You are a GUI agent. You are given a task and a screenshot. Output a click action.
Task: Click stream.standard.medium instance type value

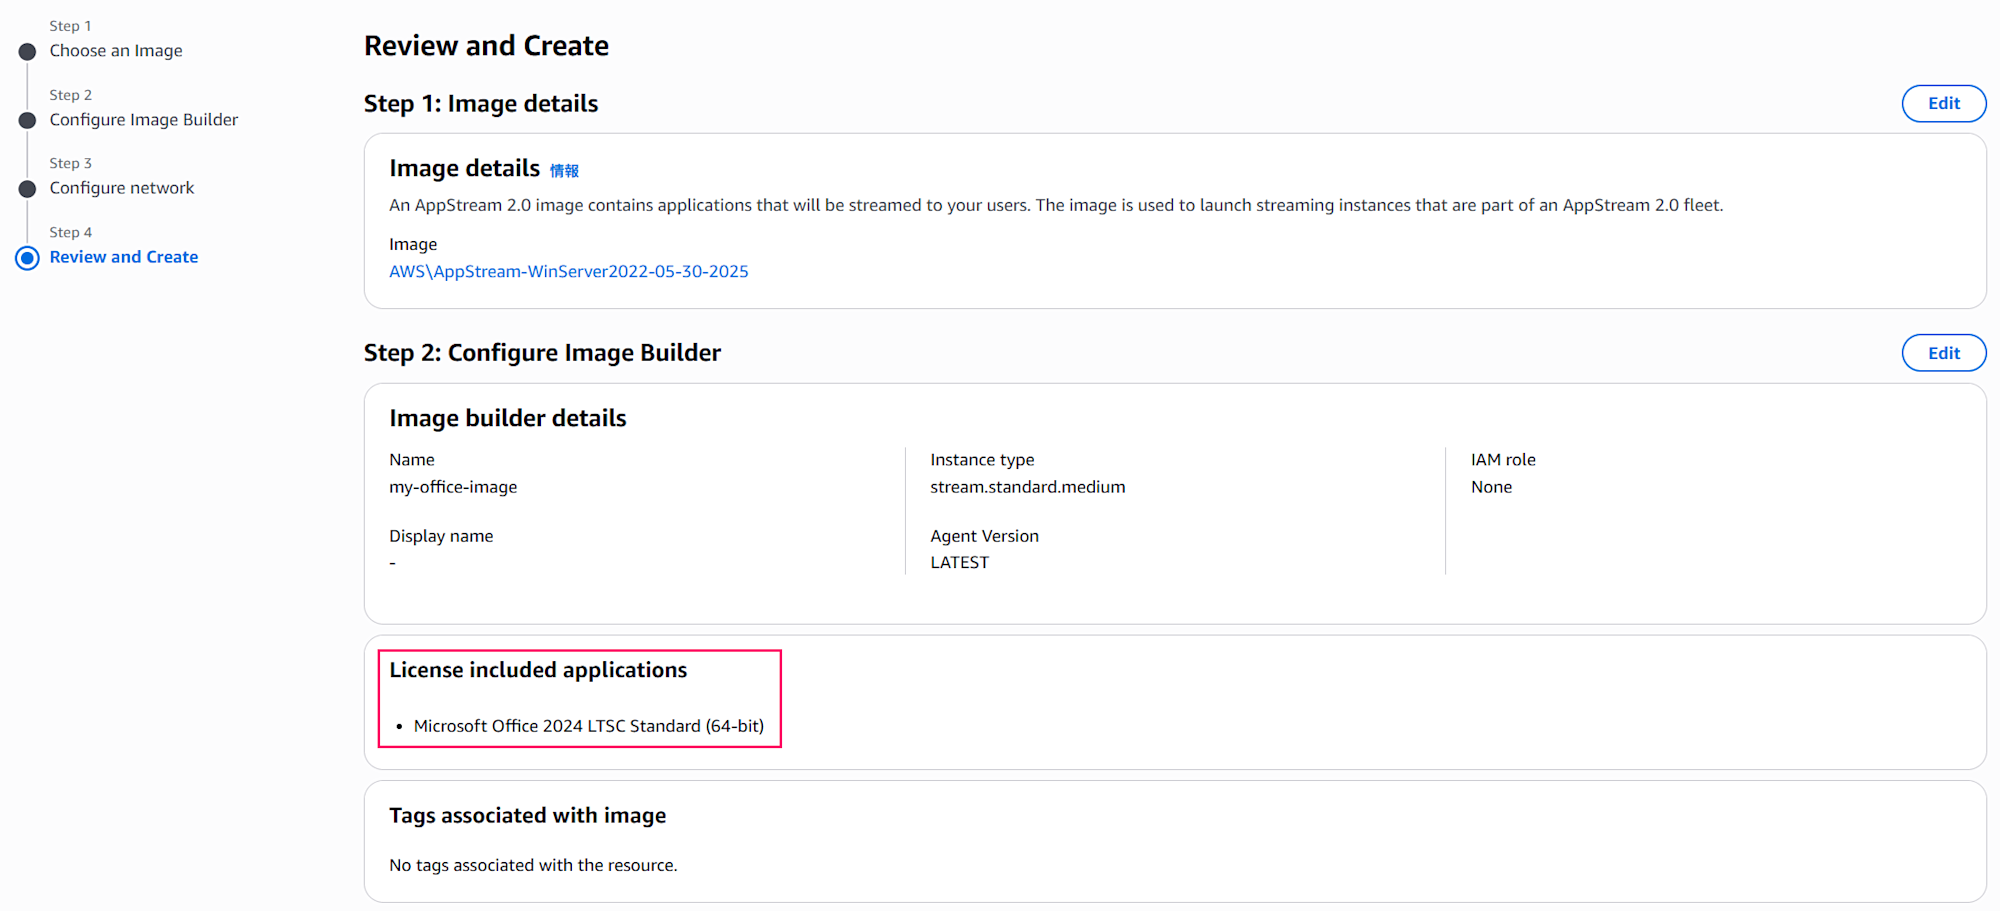tap(1027, 487)
